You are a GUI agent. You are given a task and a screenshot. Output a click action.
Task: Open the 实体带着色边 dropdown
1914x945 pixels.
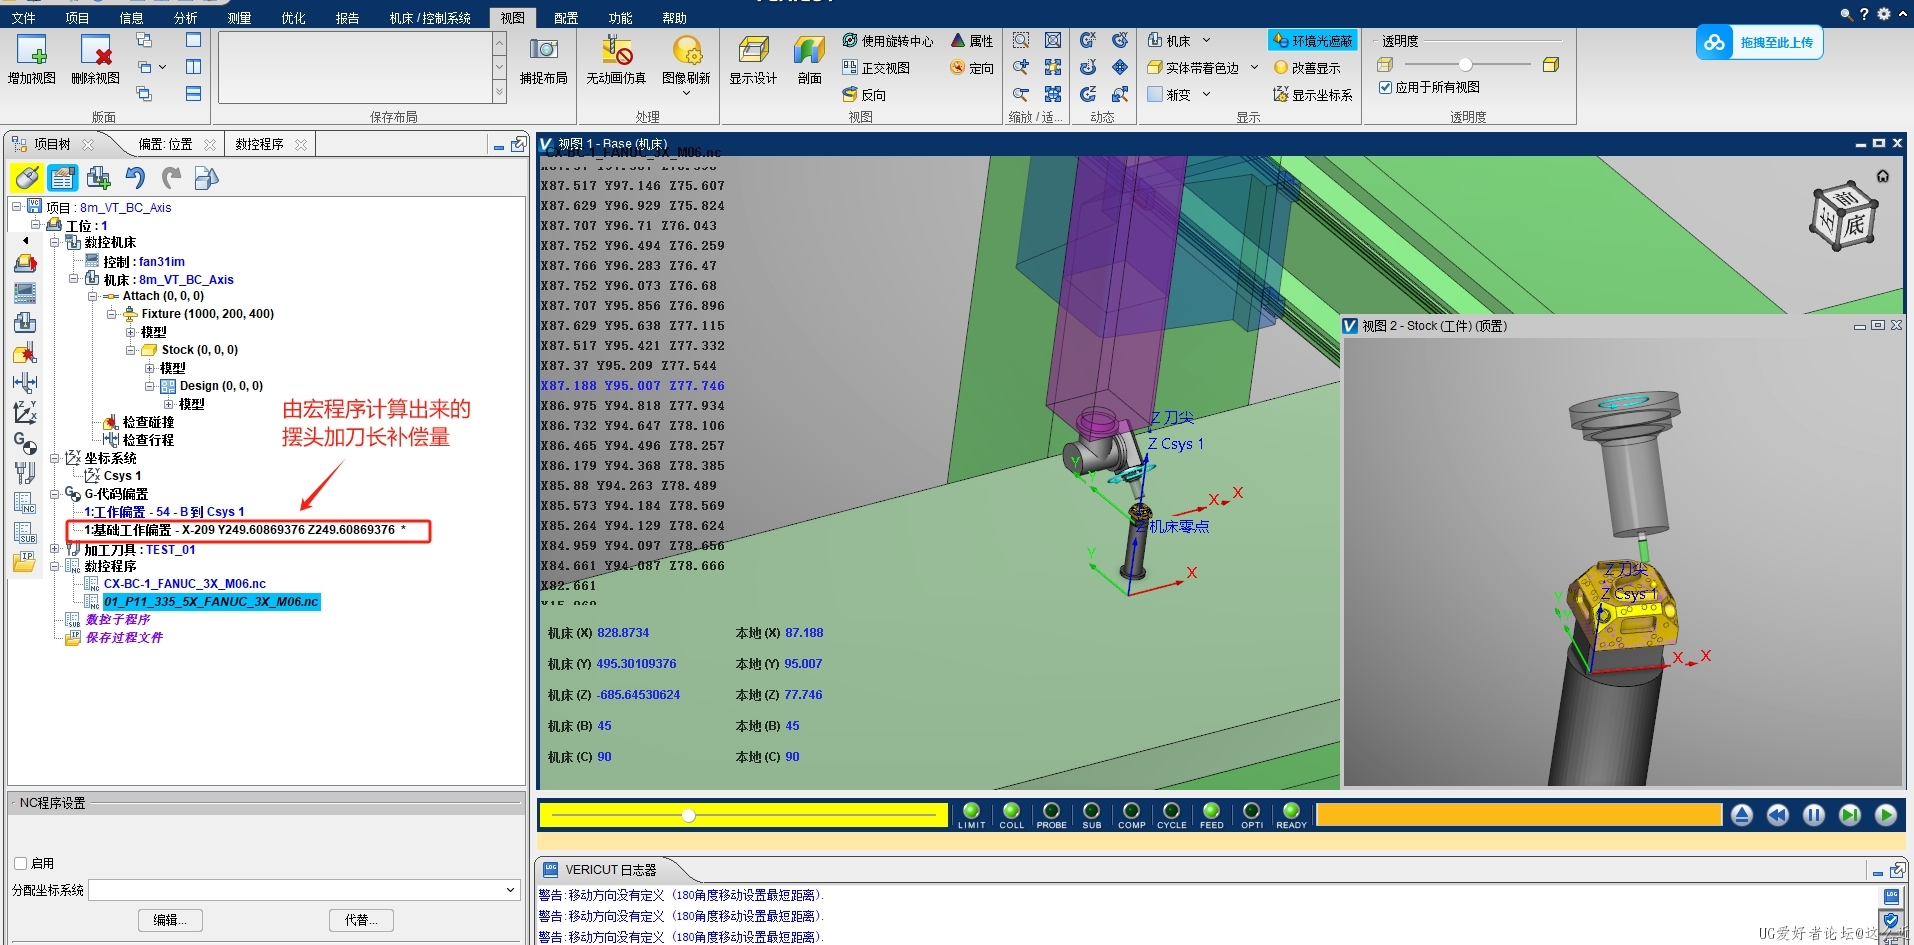point(1254,68)
